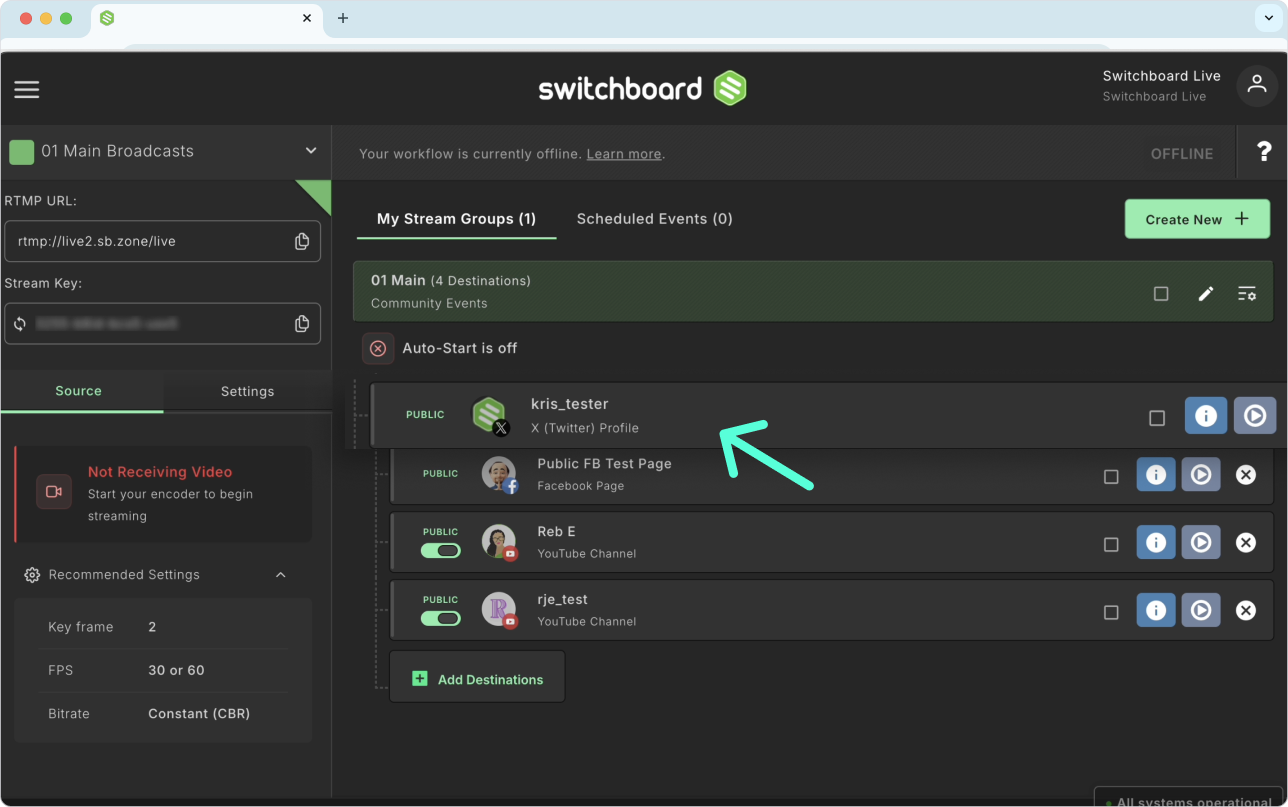
Task: Remove the Reb E destination
Action: (x=1246, y=542)
